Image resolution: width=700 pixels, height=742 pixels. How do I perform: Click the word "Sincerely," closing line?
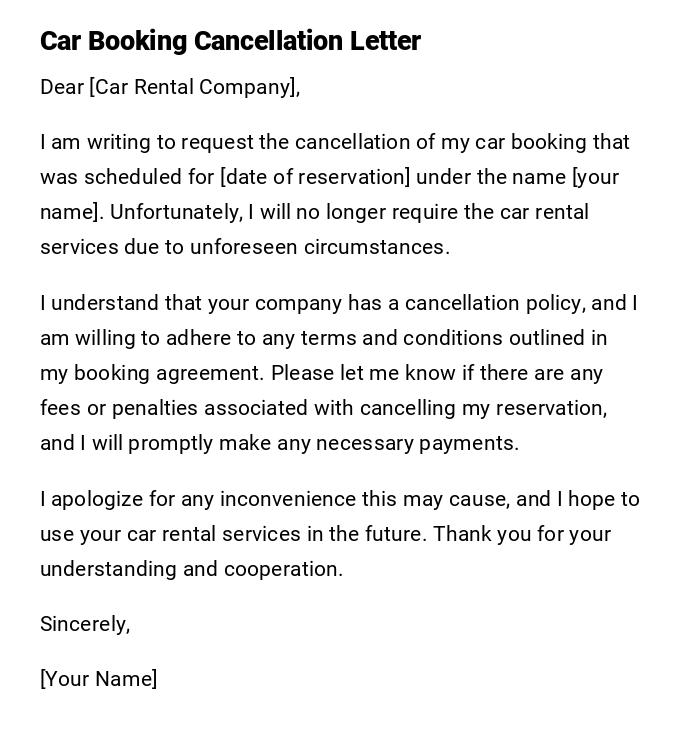point(85,624)
